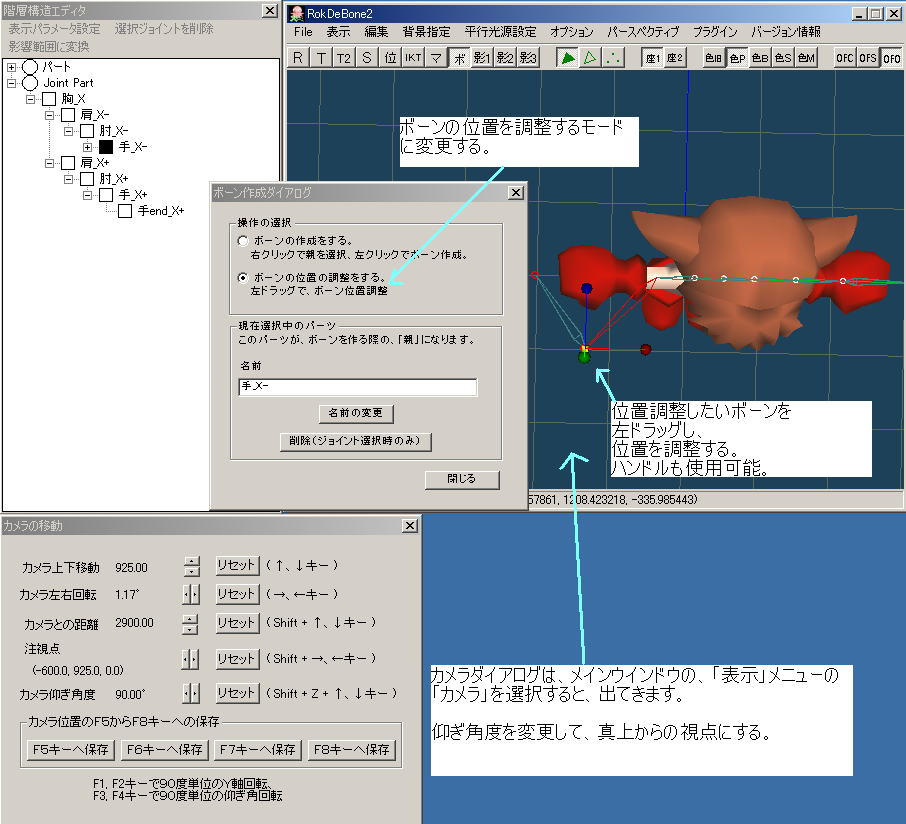The image size is (906, 824).
Task: Click the カメラ上下移動 spinner control
Action: (192, 567)
